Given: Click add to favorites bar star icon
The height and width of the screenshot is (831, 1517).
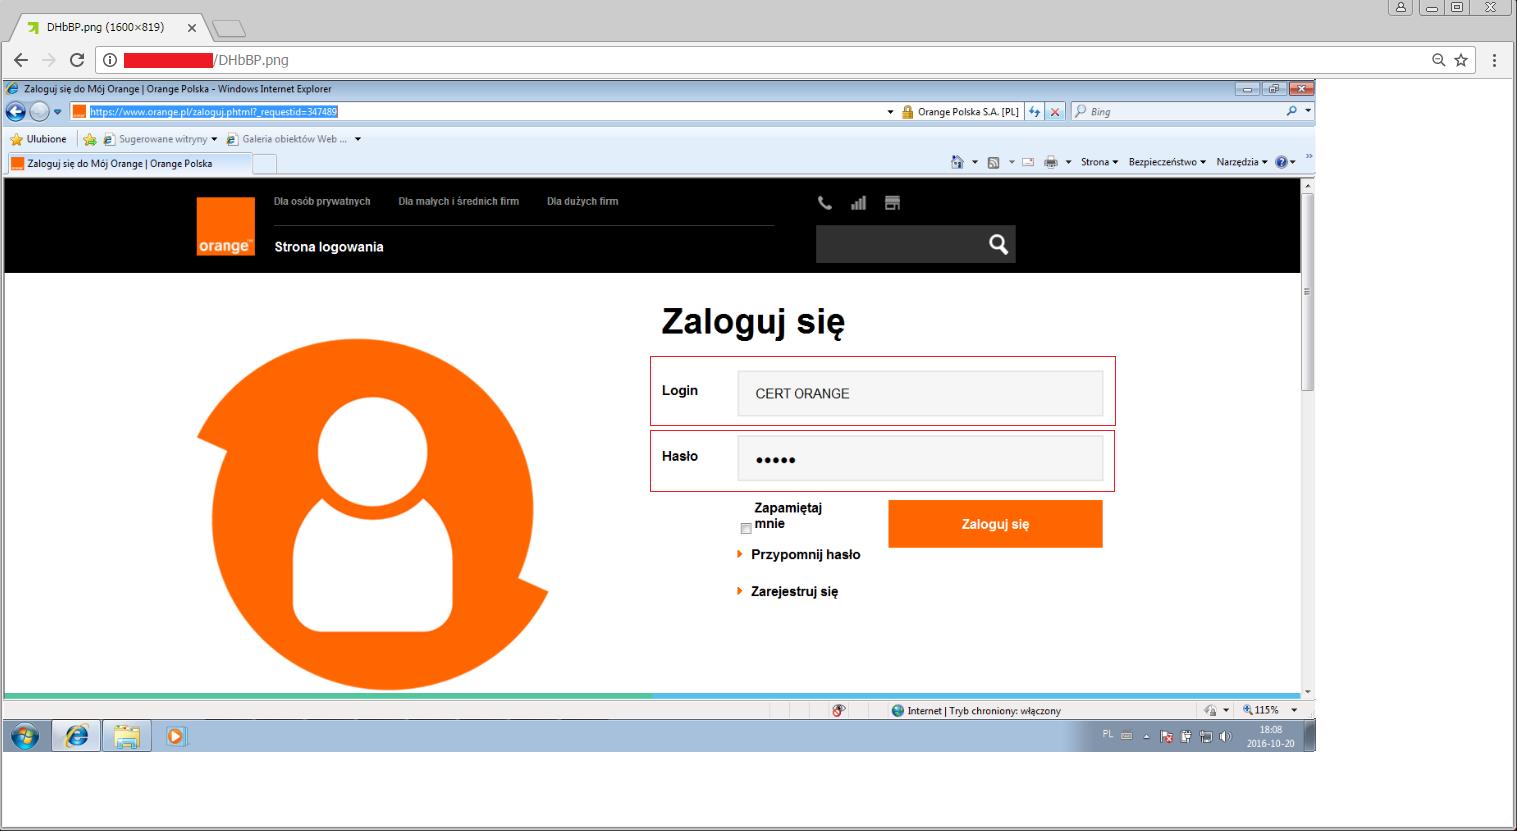Looking at the screenshot, I should coord(90,139).
